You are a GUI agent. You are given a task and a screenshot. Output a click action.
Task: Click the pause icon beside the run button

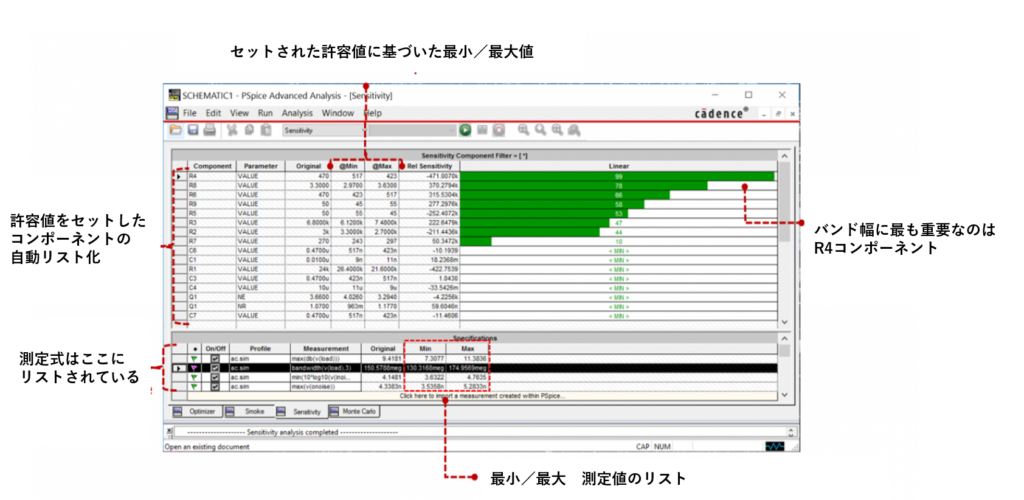[x=482, y=130]
